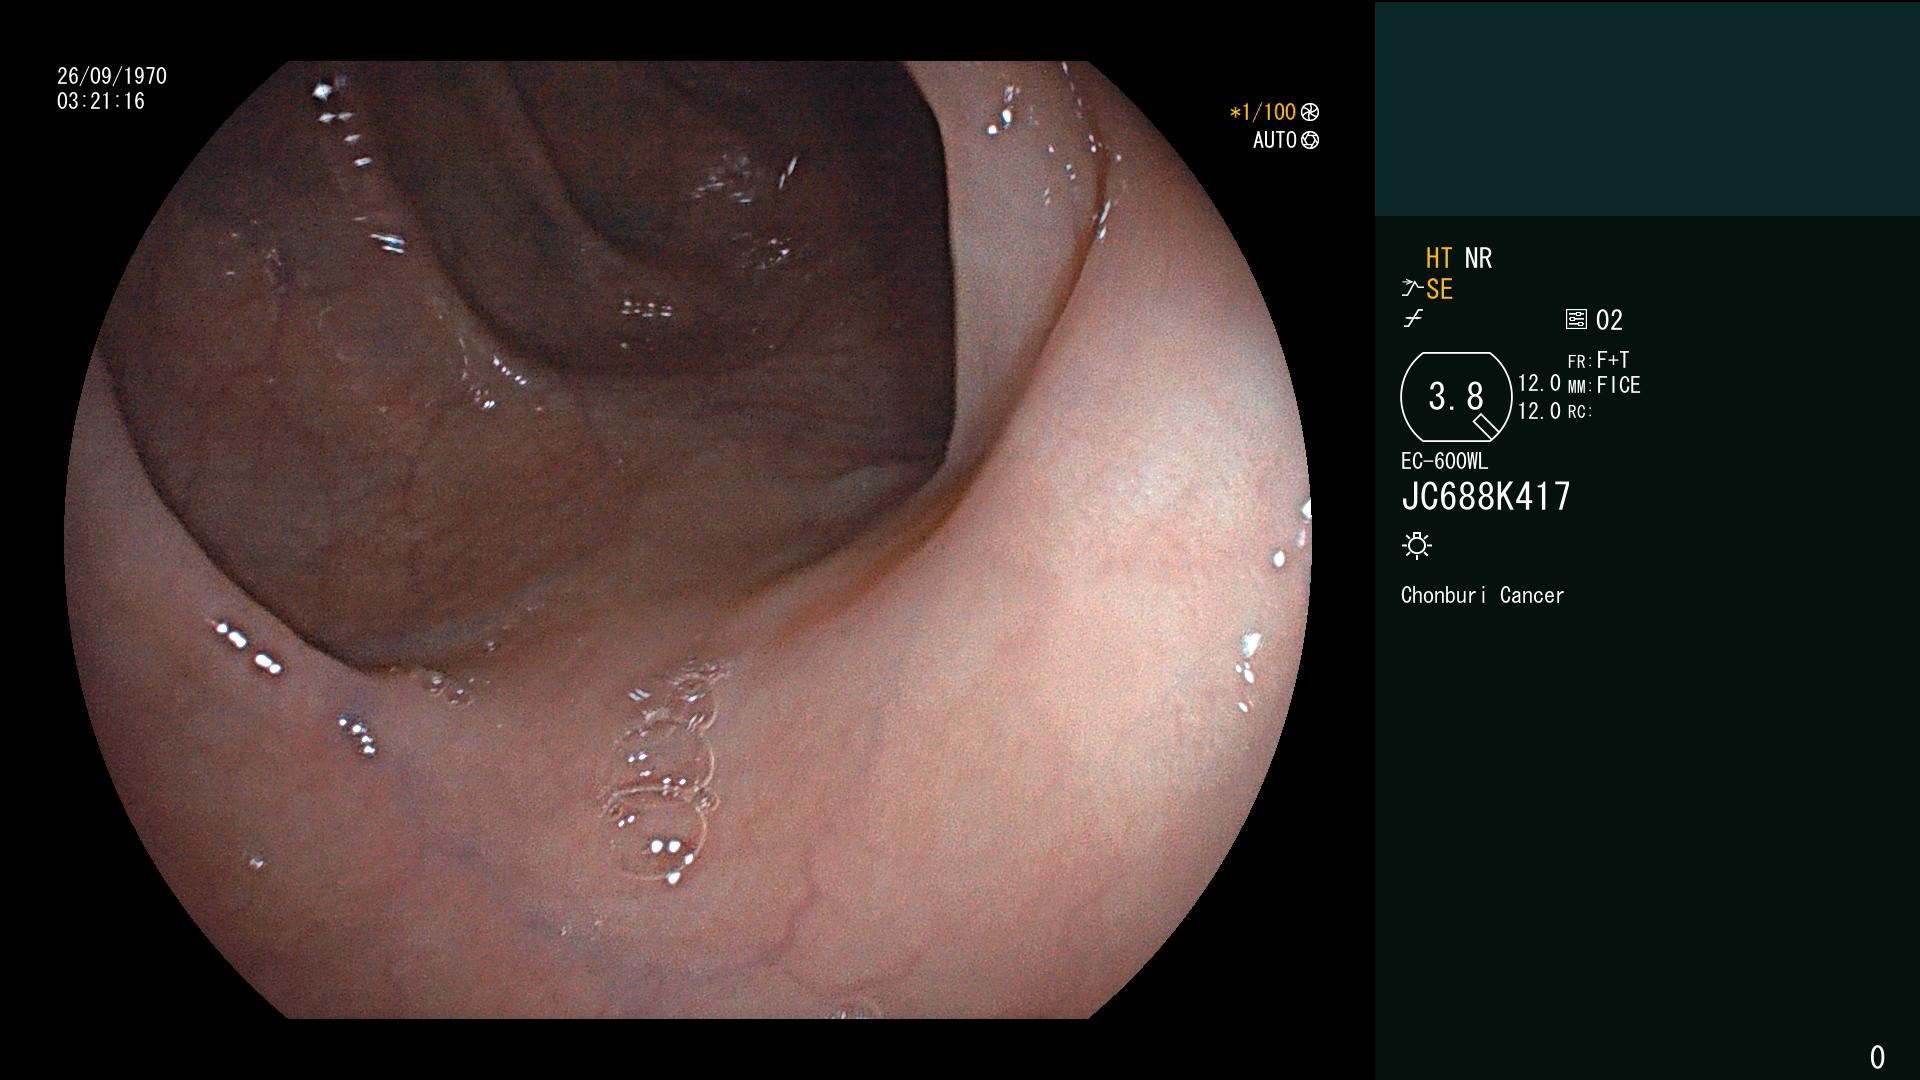Screen dimensions: 1920x1080
Task: Select the NR noise reduction label
Action: (x=1478, y=258)
